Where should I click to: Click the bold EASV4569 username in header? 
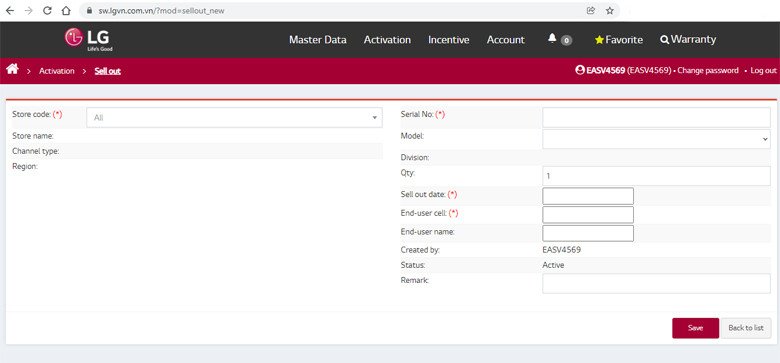[x=605, y=71]
